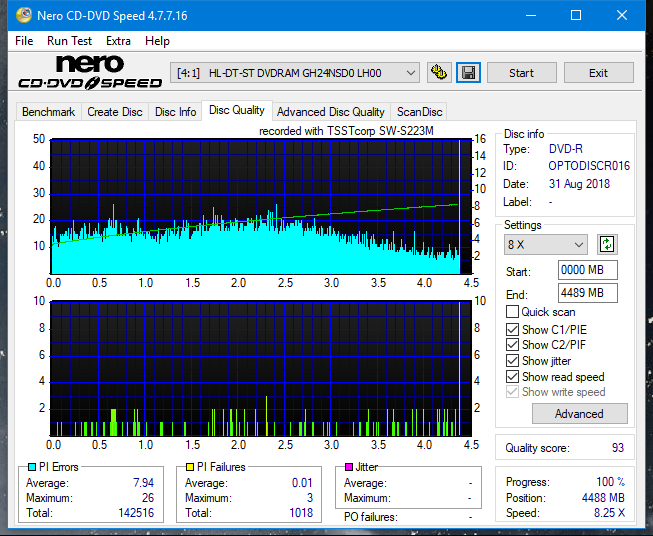Turn off Show read speed
Screen dimensions: 653x536
512,376
